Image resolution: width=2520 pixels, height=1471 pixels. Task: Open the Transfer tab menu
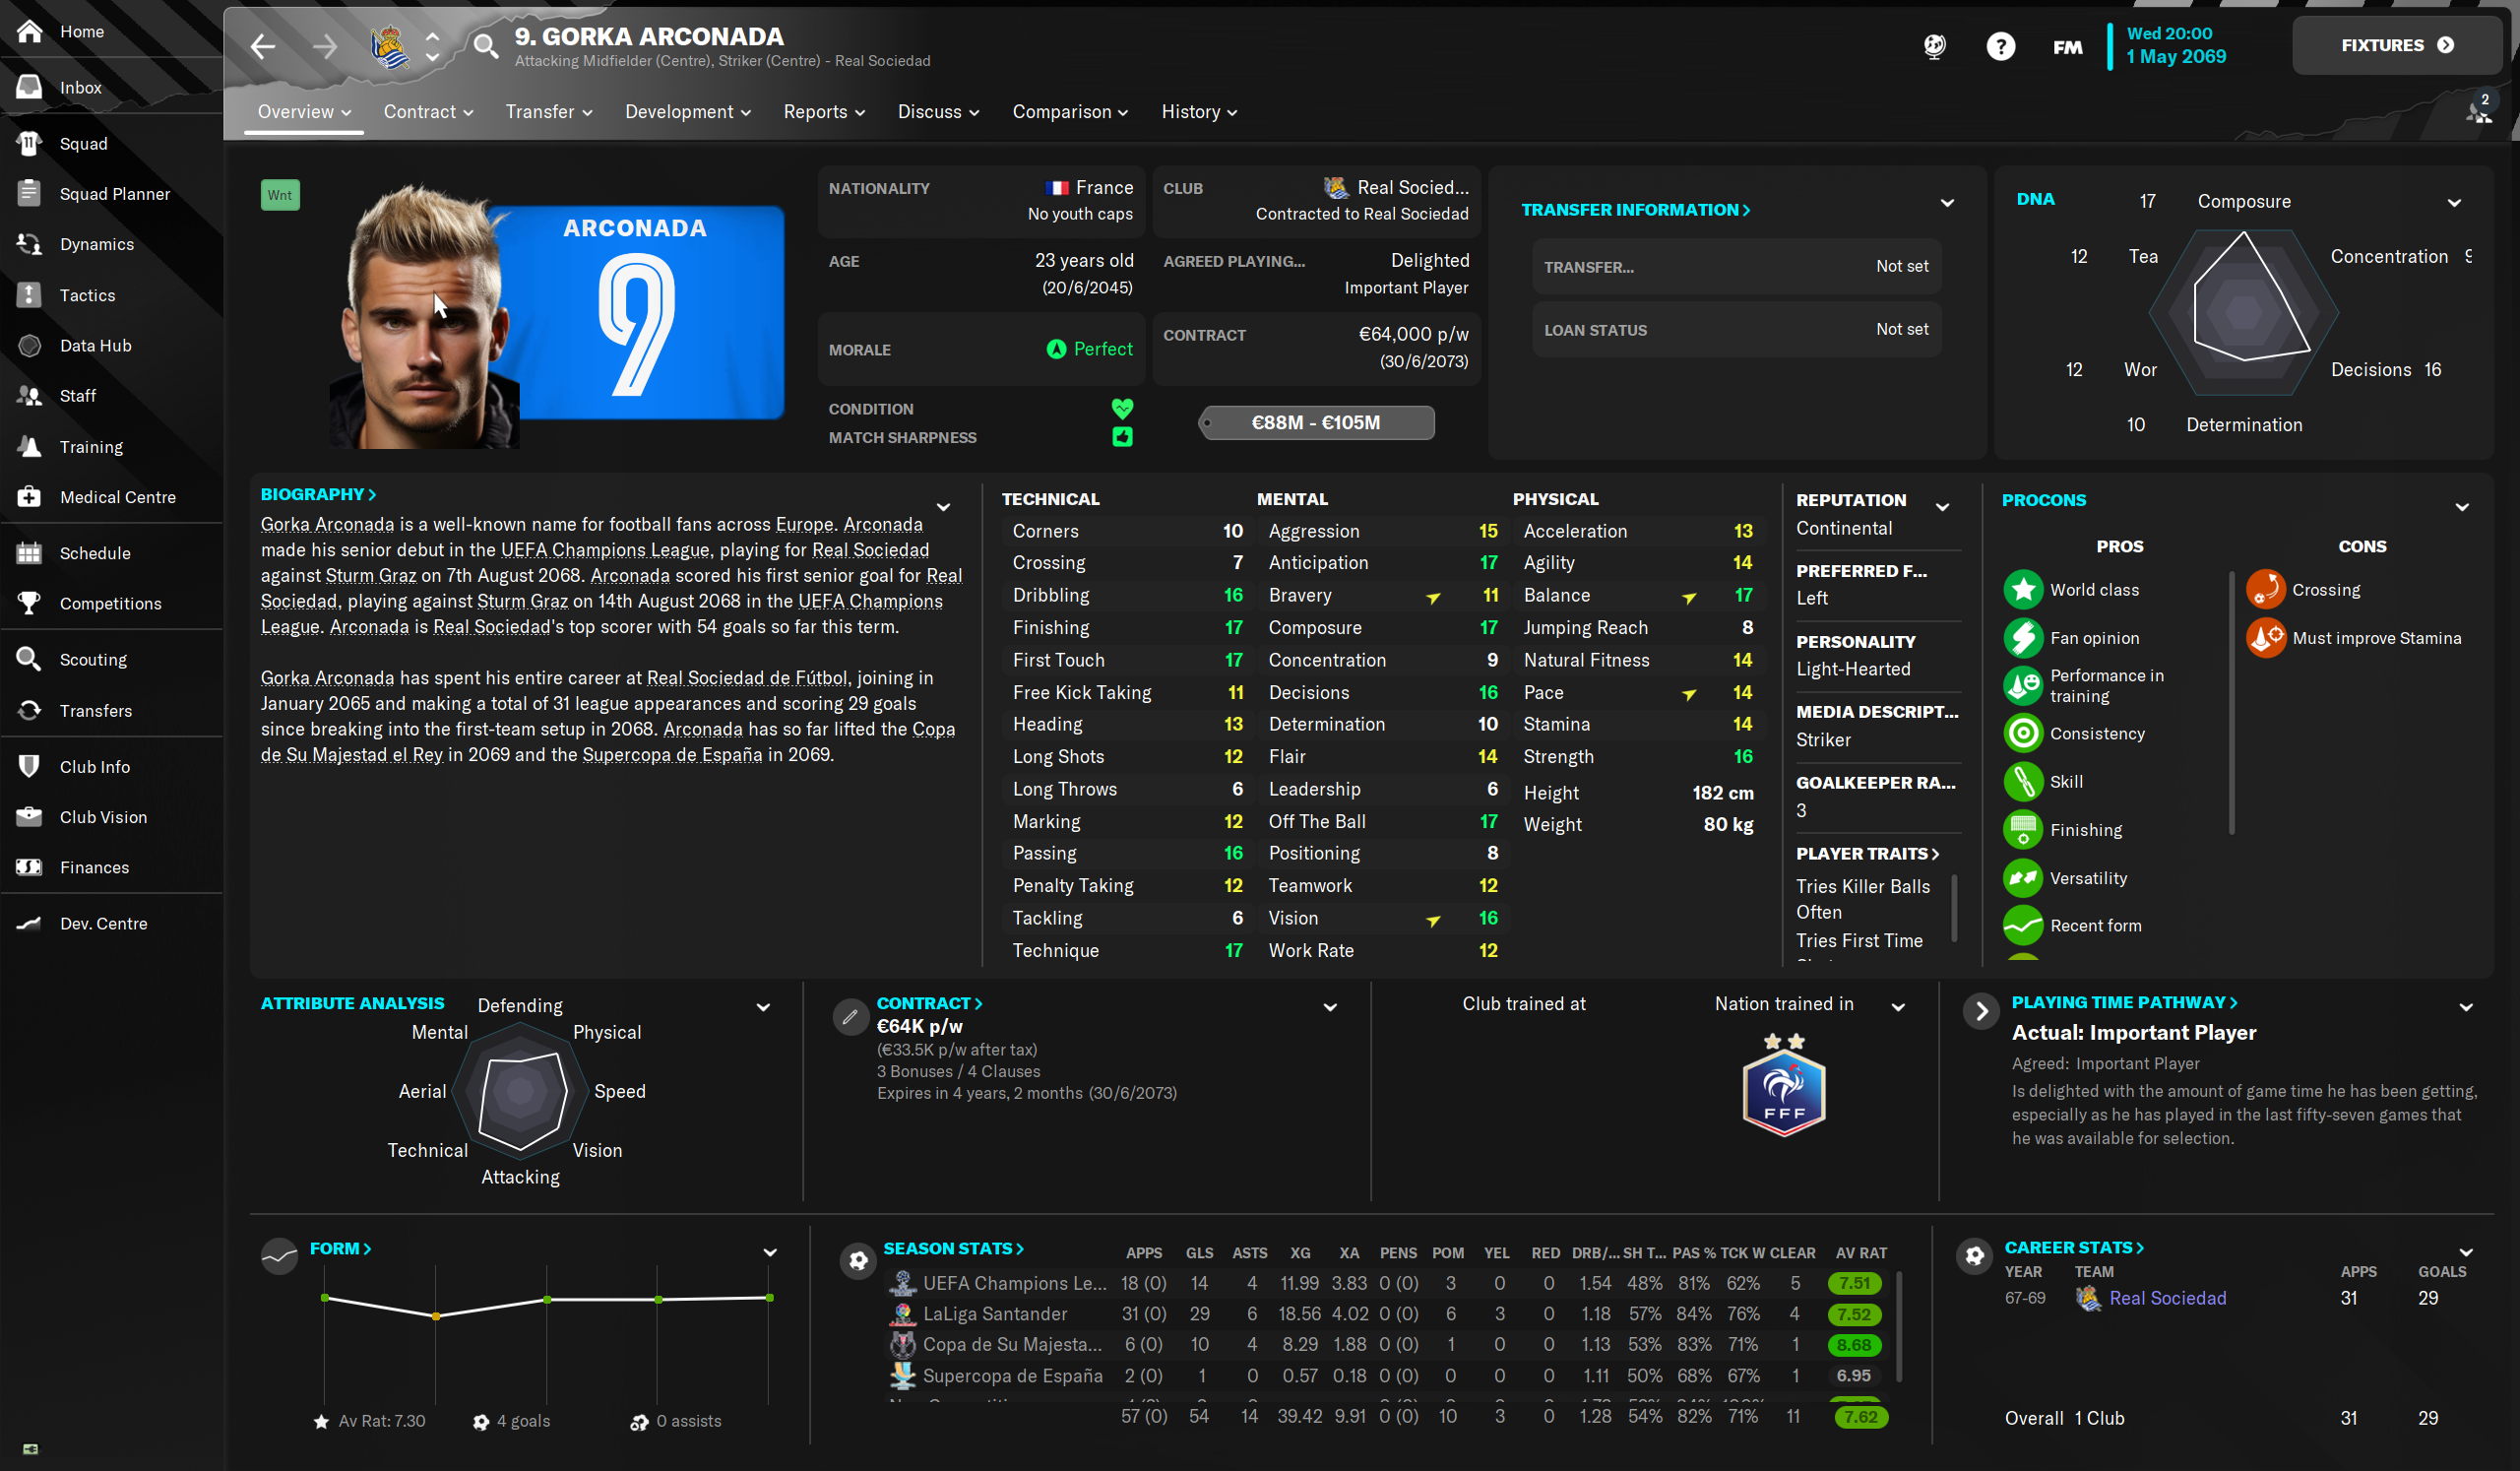click(549, 112)
